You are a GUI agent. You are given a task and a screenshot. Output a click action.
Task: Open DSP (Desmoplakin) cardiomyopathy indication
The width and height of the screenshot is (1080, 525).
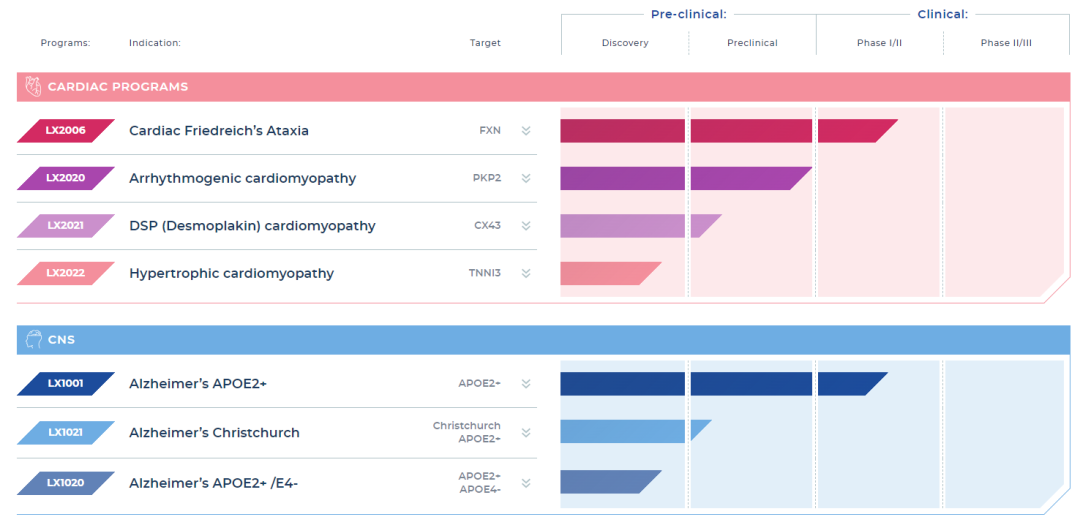pos(252,226)
